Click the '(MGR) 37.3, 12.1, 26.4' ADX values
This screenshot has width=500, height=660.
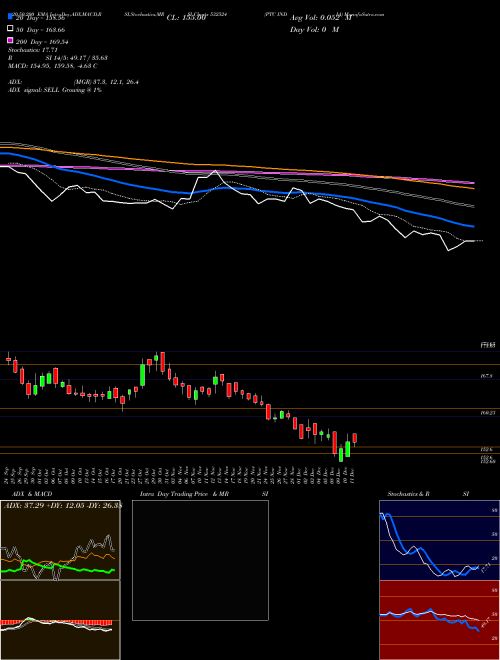point(106,82)
